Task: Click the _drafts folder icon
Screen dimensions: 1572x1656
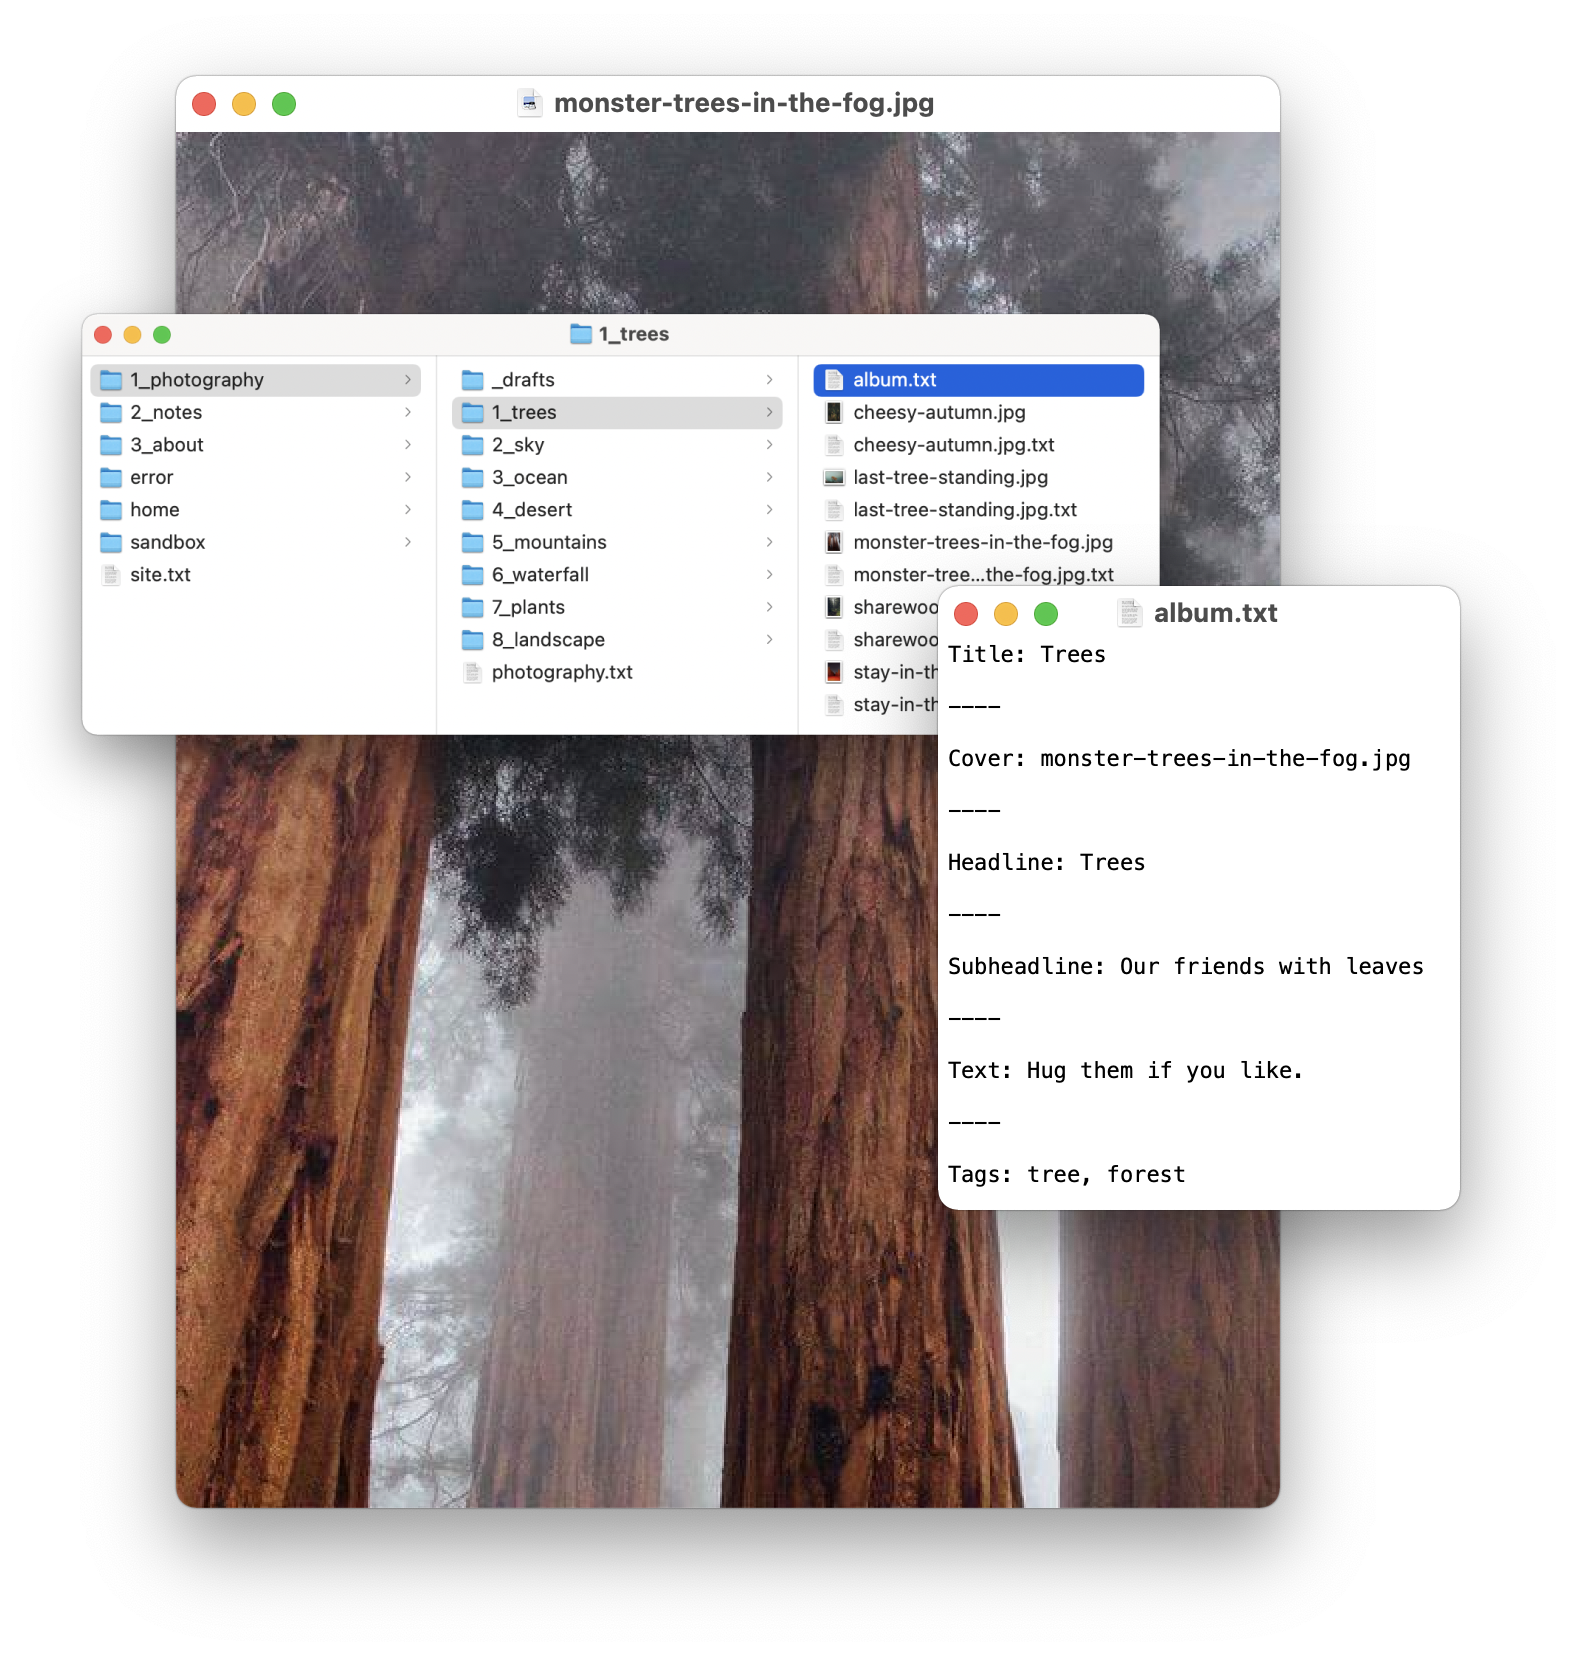Action: coord(473,380)
